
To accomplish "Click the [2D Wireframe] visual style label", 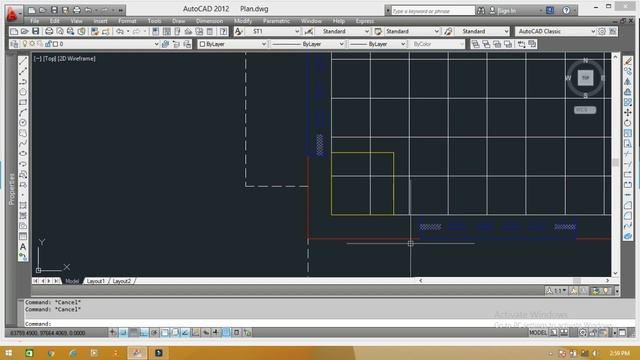I will click(x=76, y=59).
